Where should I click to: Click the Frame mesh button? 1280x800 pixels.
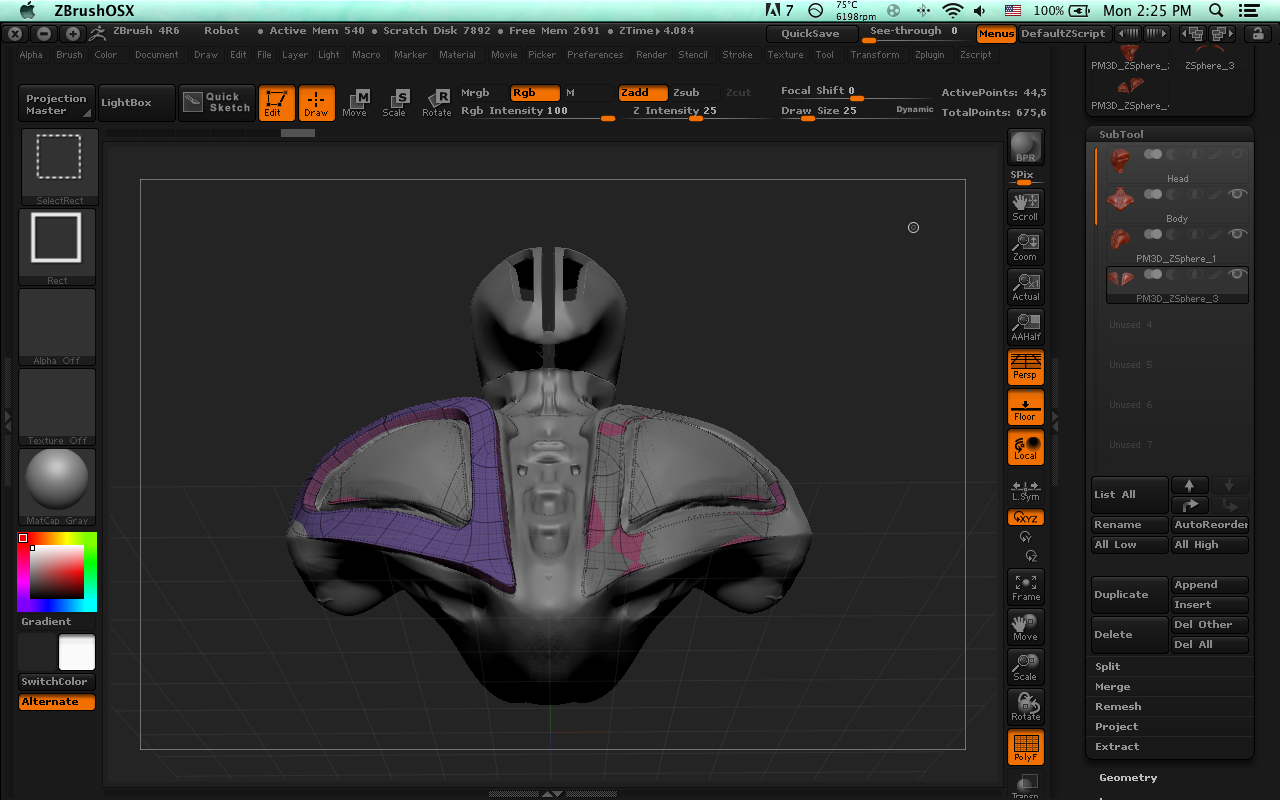1026,587
